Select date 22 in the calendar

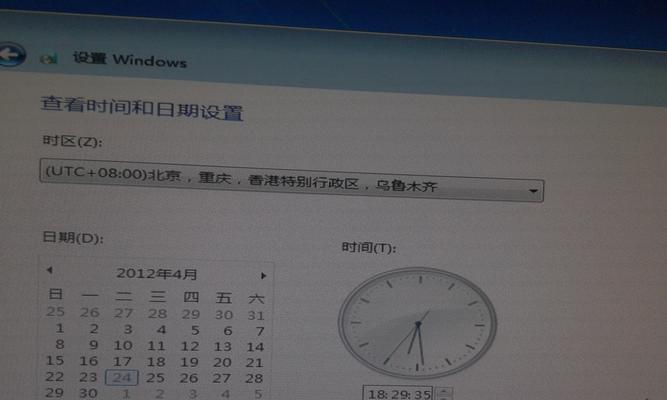tap(54, 377)
